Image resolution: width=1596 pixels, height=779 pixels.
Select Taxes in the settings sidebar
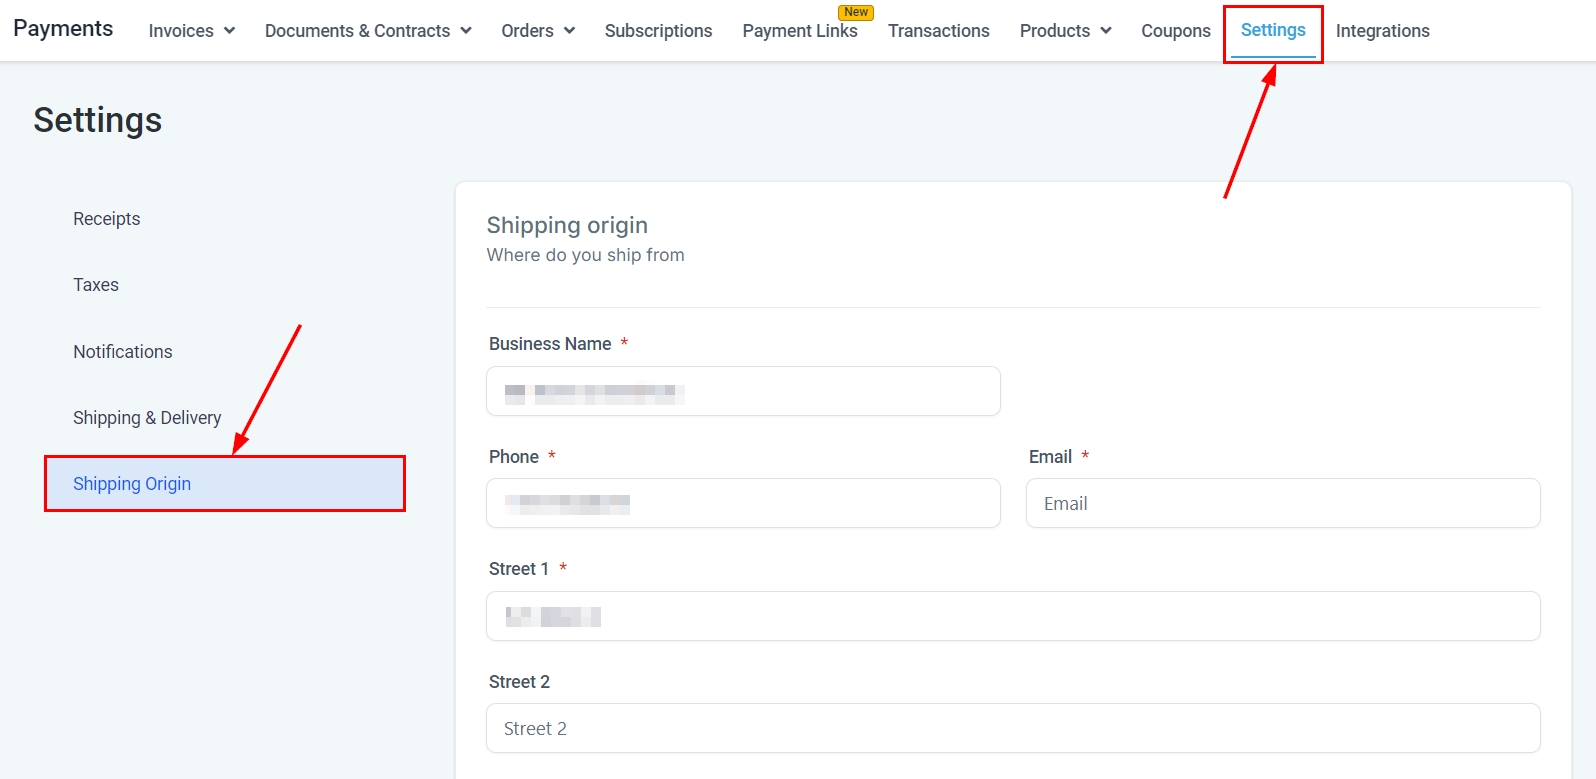click(96, 285)
